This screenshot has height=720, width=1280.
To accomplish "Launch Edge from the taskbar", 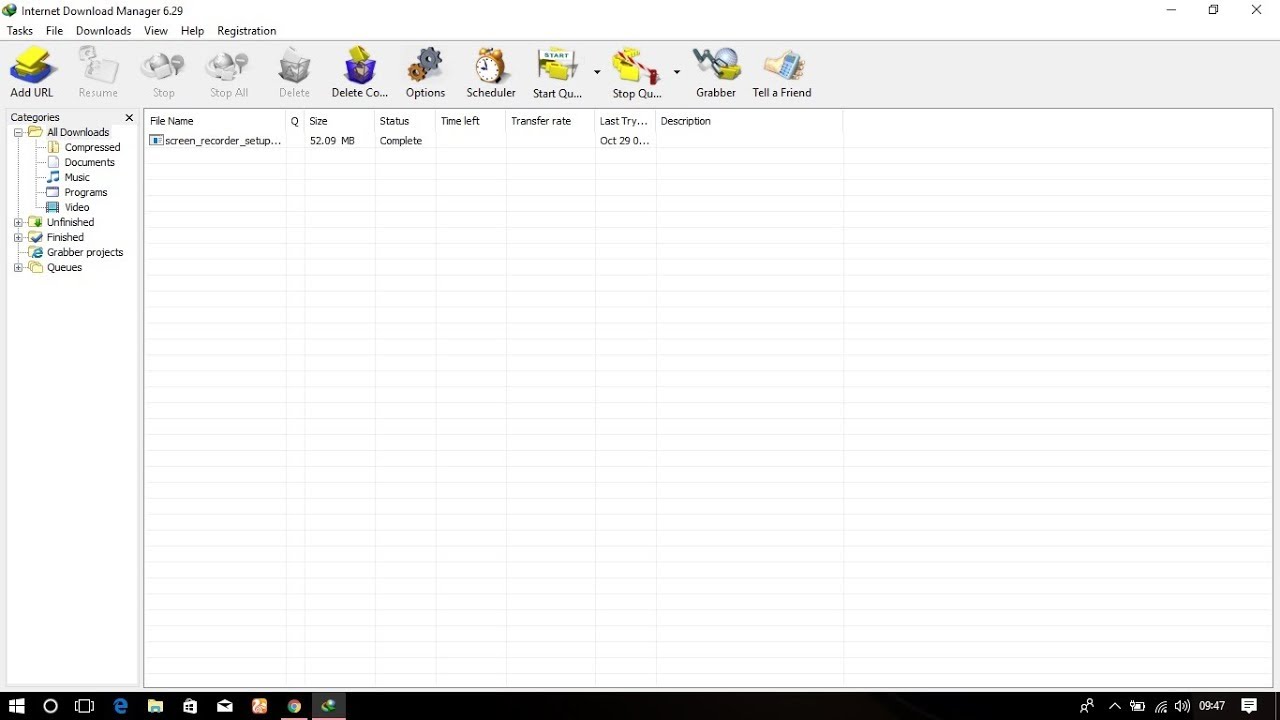I will pos(121,706).
